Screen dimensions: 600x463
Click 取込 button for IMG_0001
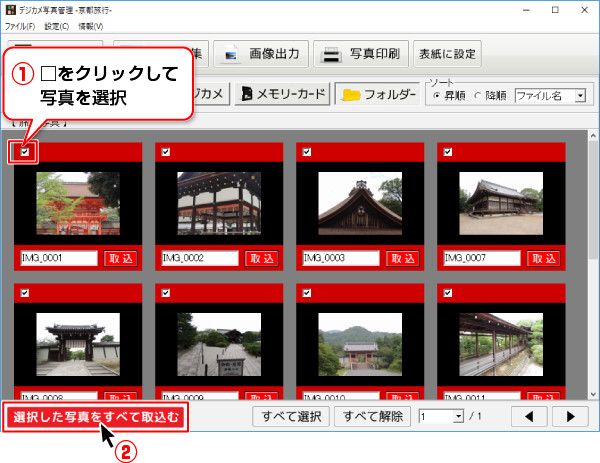click(x=121, y=259)
